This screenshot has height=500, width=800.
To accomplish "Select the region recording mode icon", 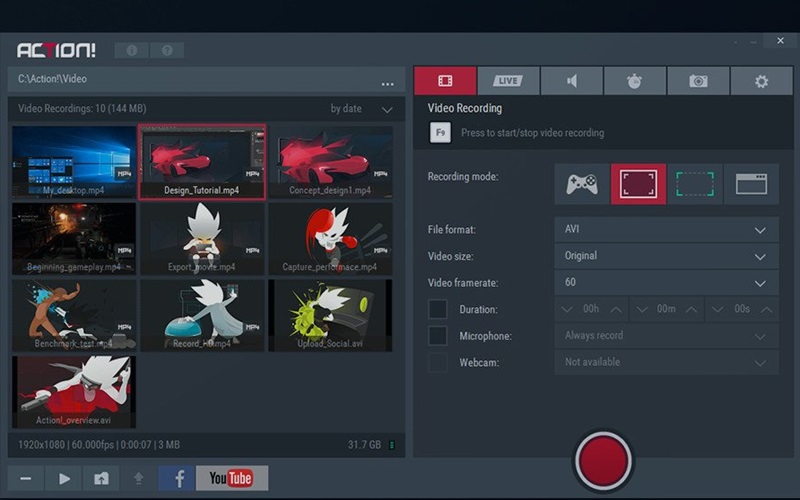I will tap(695, 184).
